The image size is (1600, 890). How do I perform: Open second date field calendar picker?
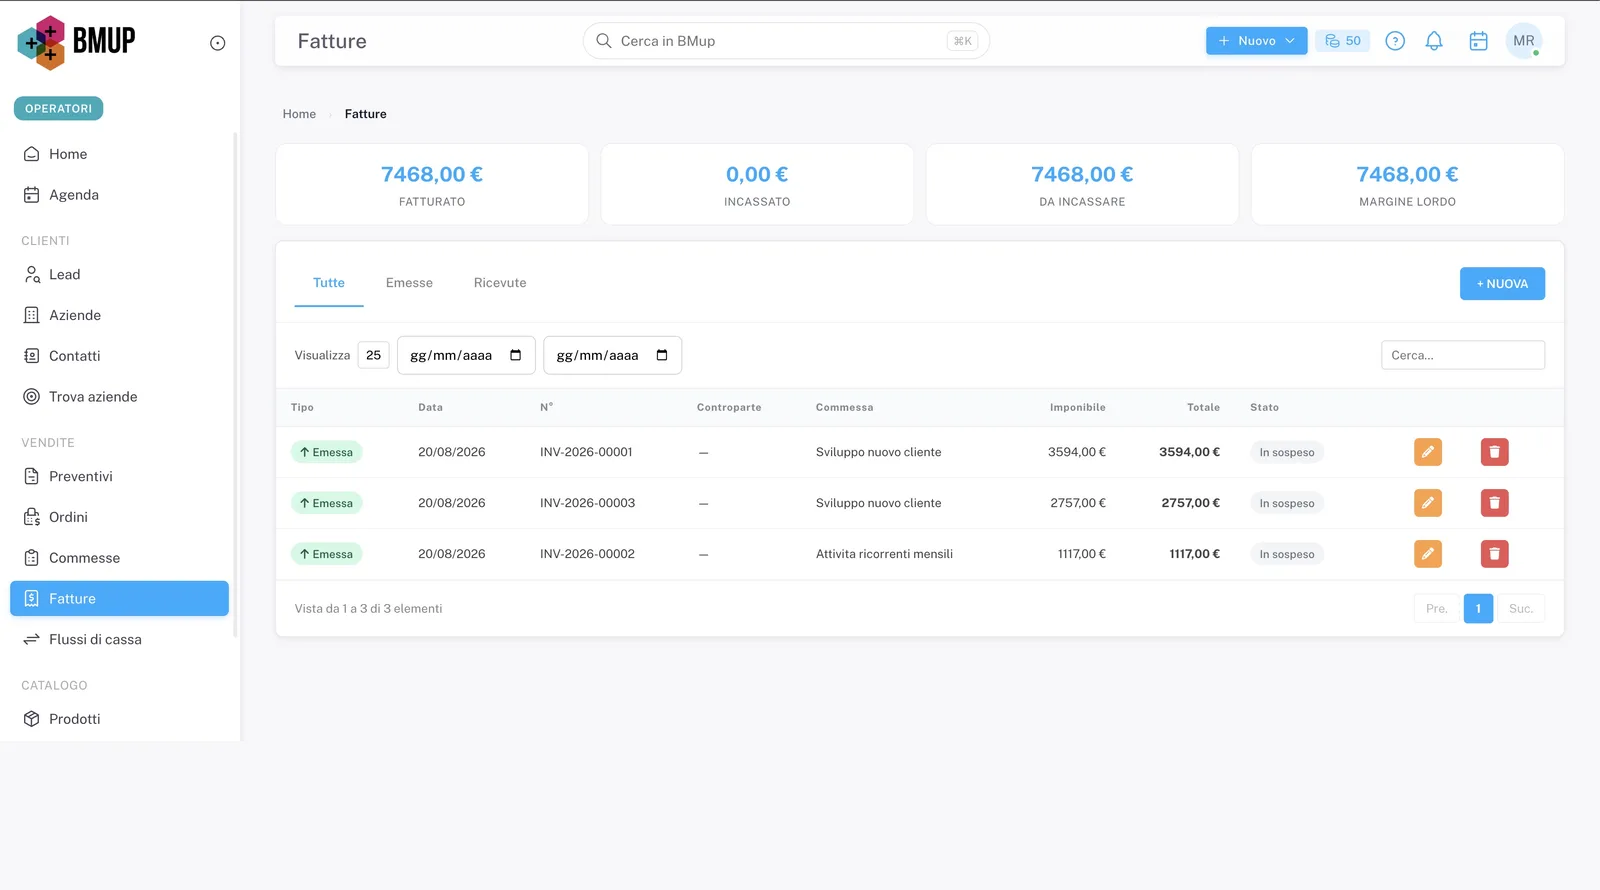(662, 355)
